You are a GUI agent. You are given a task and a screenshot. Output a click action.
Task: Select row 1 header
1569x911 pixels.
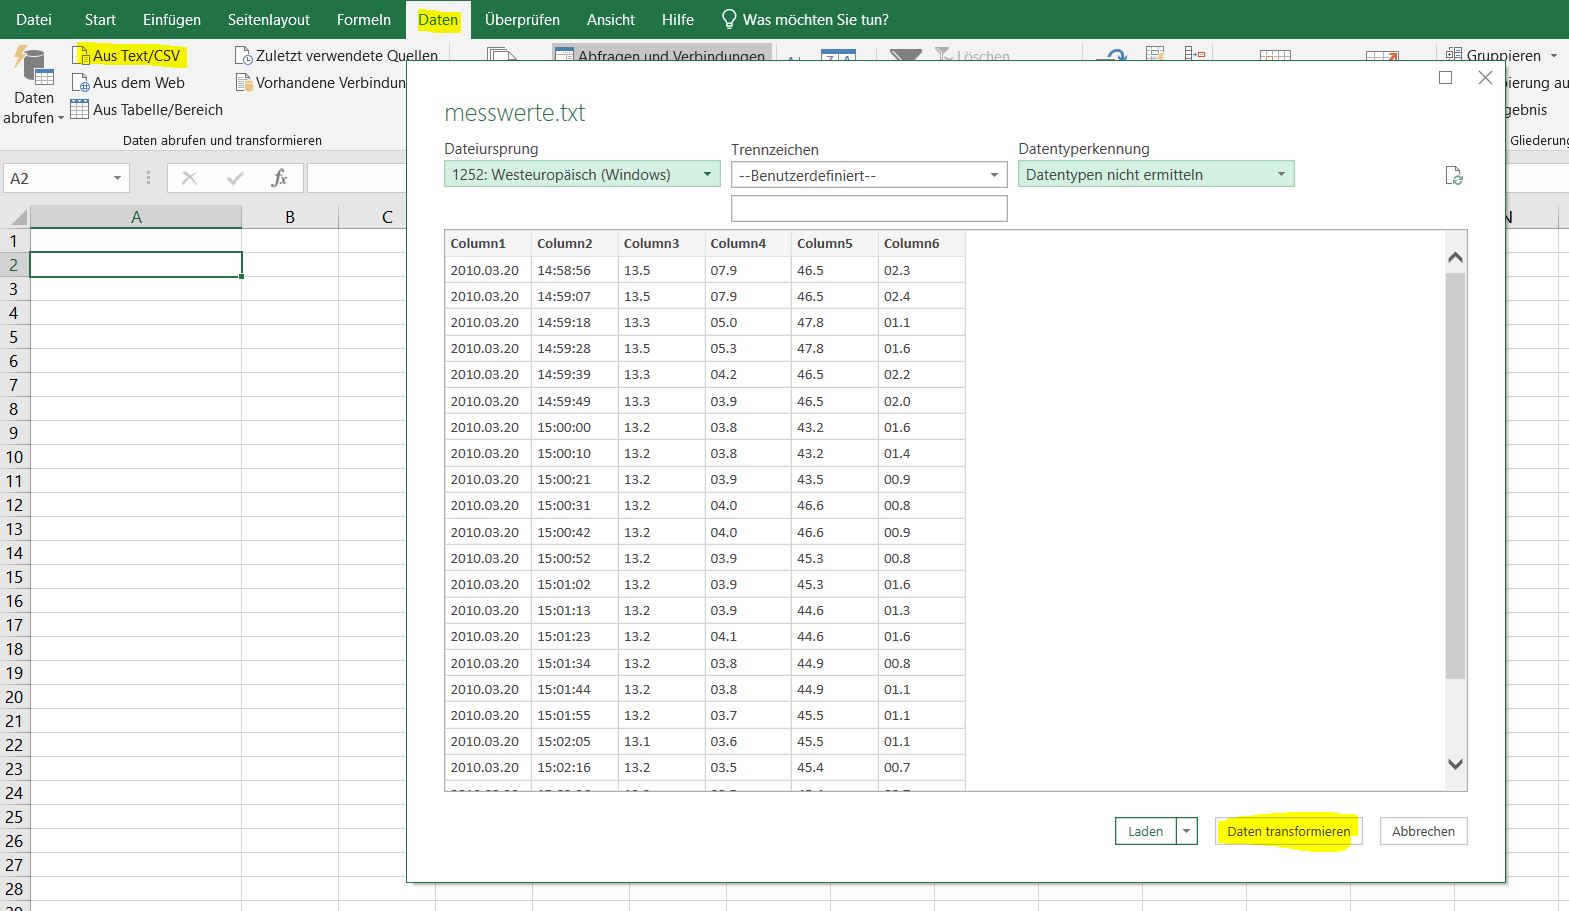(14, 241)
